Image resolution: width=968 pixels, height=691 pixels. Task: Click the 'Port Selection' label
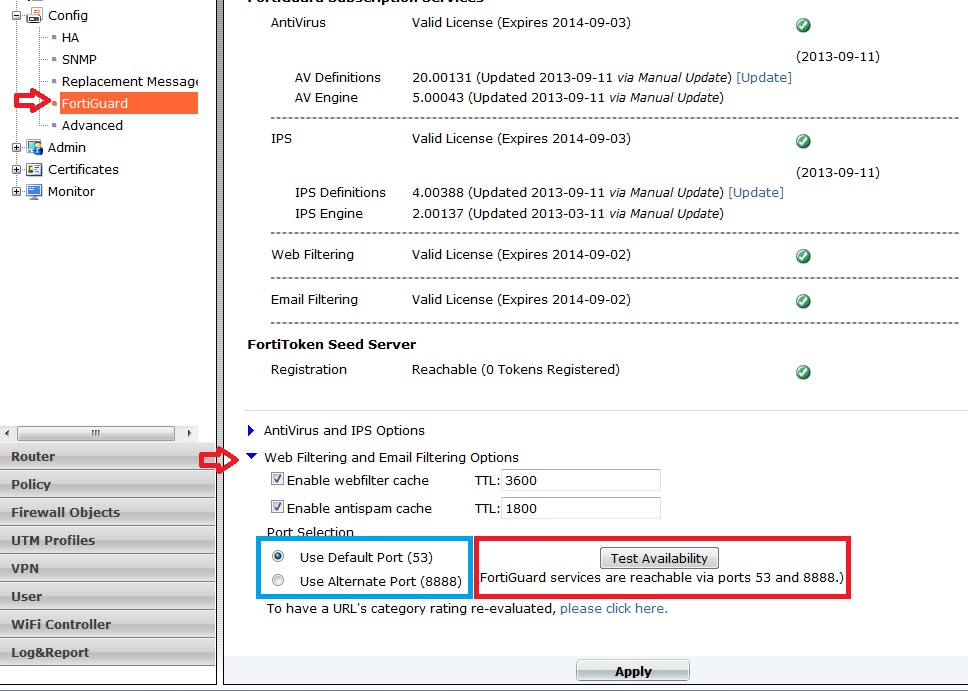[310, 532]
